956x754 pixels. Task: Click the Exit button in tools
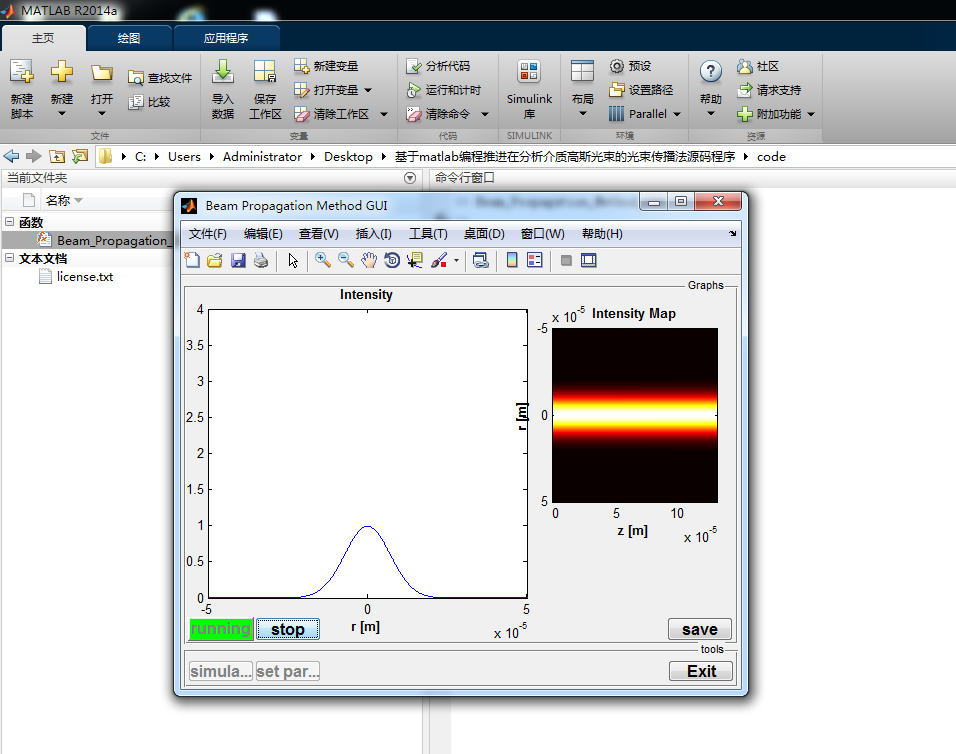coord(701,671)
